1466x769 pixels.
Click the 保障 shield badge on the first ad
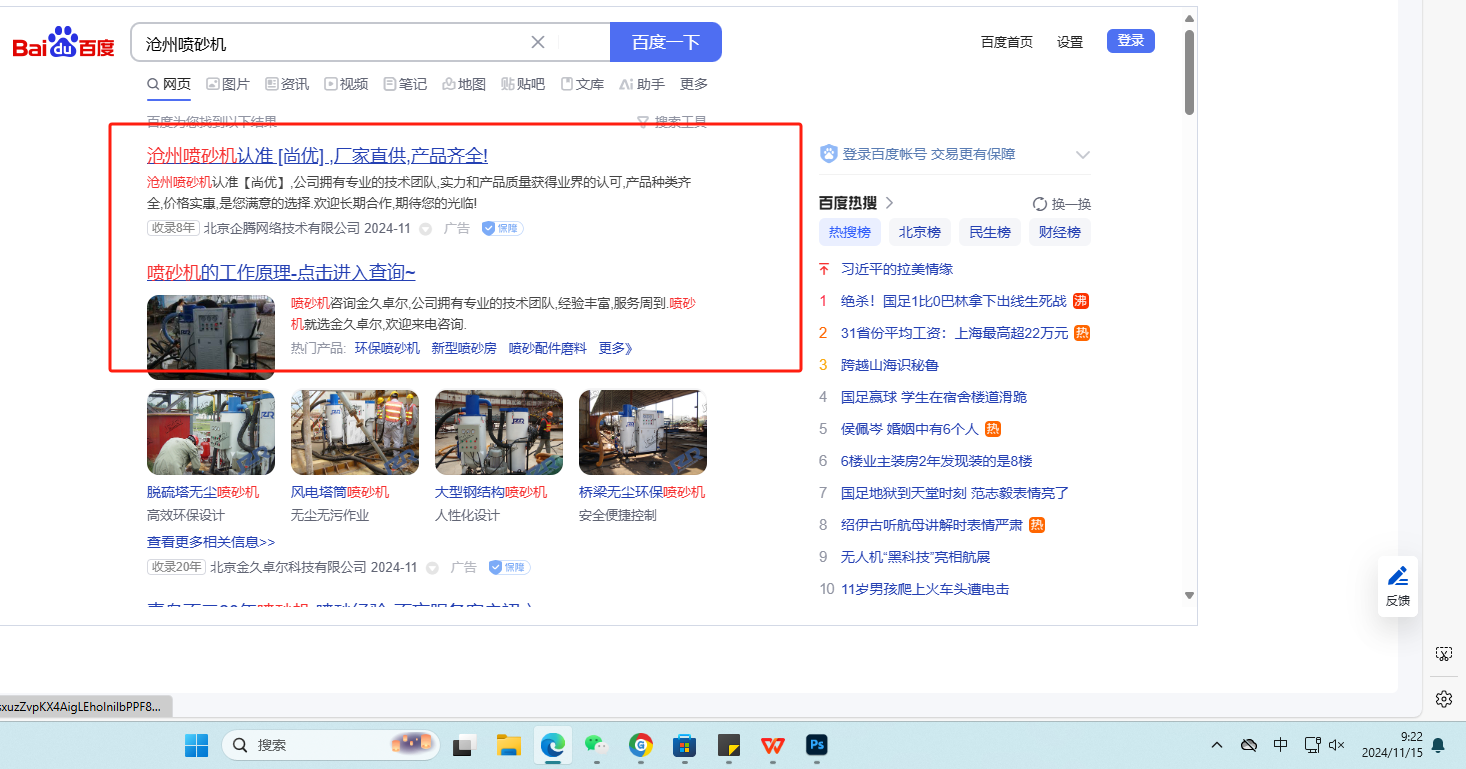pyautogui.click(x=501, y=228)
